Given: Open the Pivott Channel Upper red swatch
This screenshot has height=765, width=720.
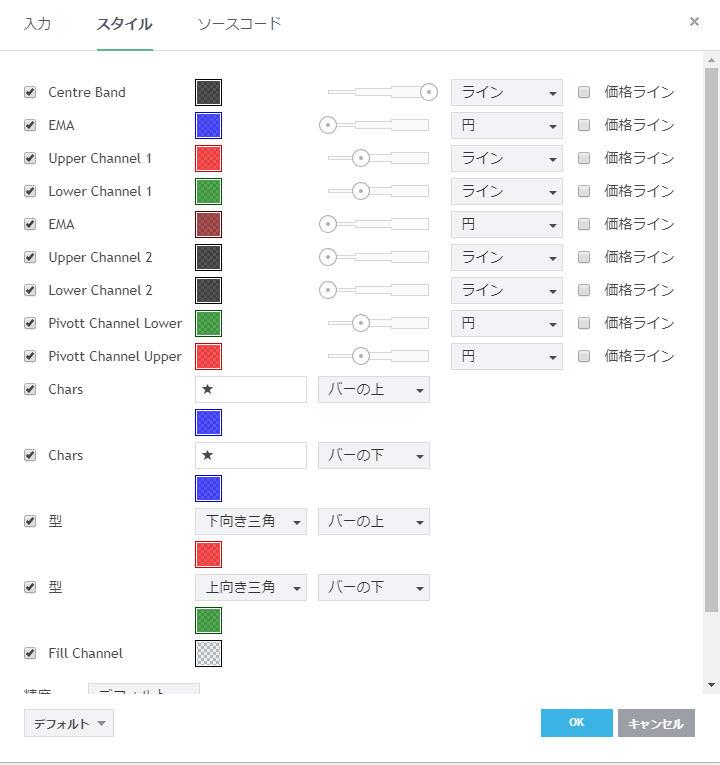Looking at the screenshot, I should 208,356.
